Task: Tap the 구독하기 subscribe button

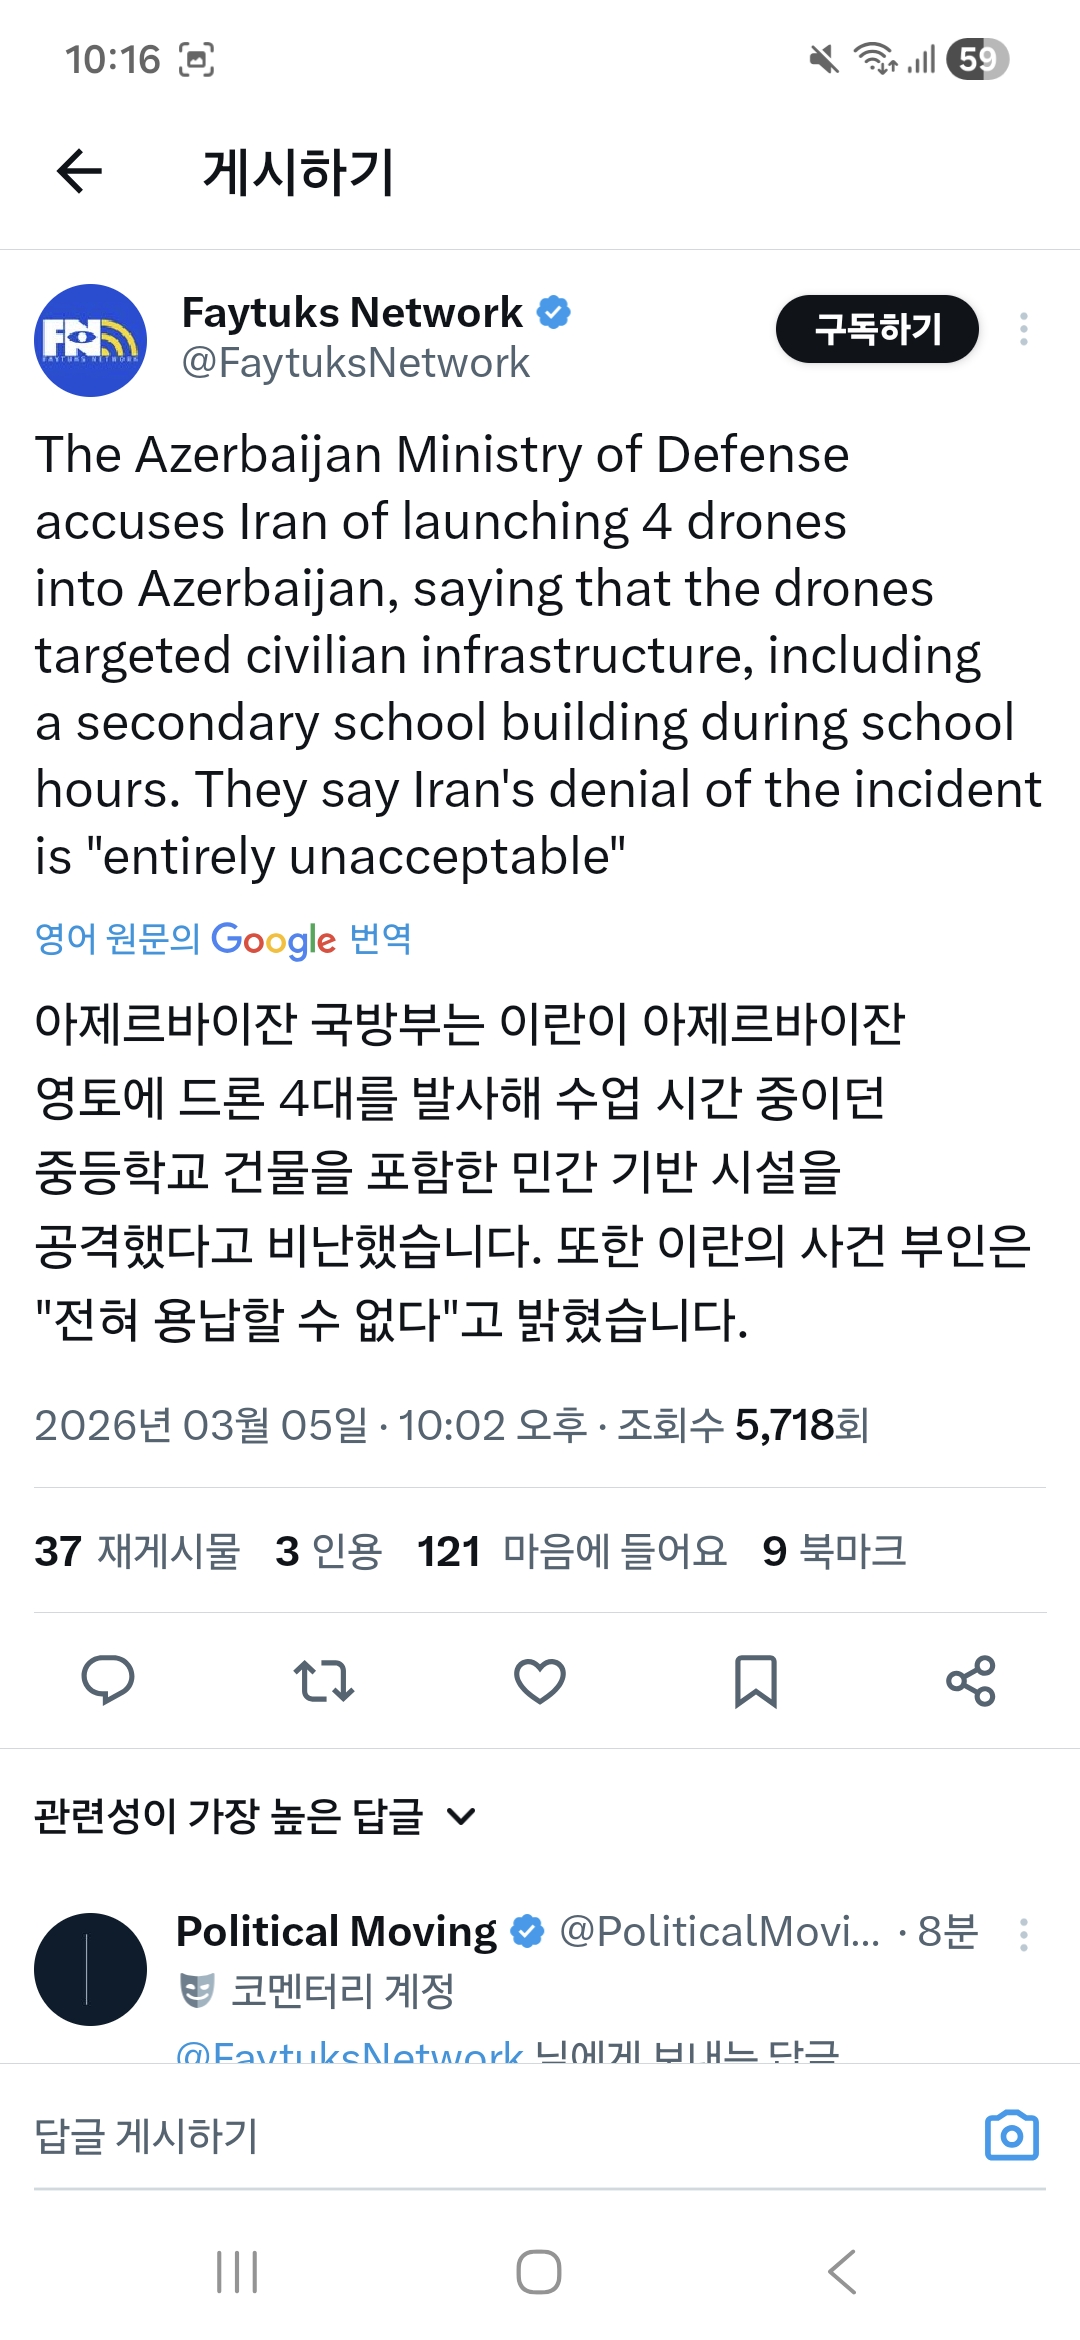Action: 876,329
